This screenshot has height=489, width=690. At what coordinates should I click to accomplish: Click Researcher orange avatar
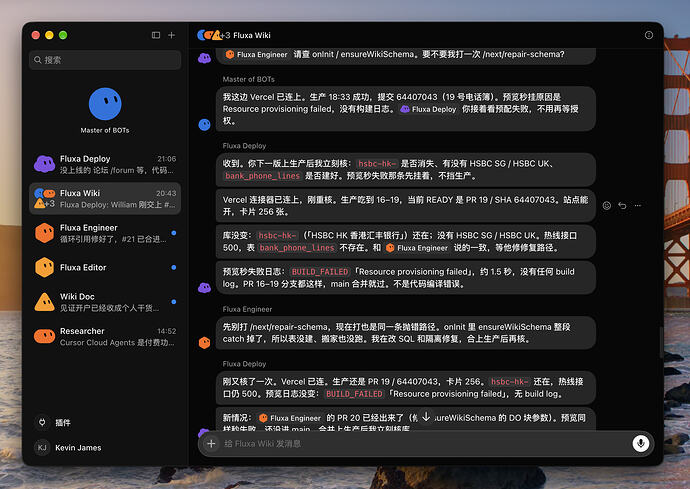44,336
